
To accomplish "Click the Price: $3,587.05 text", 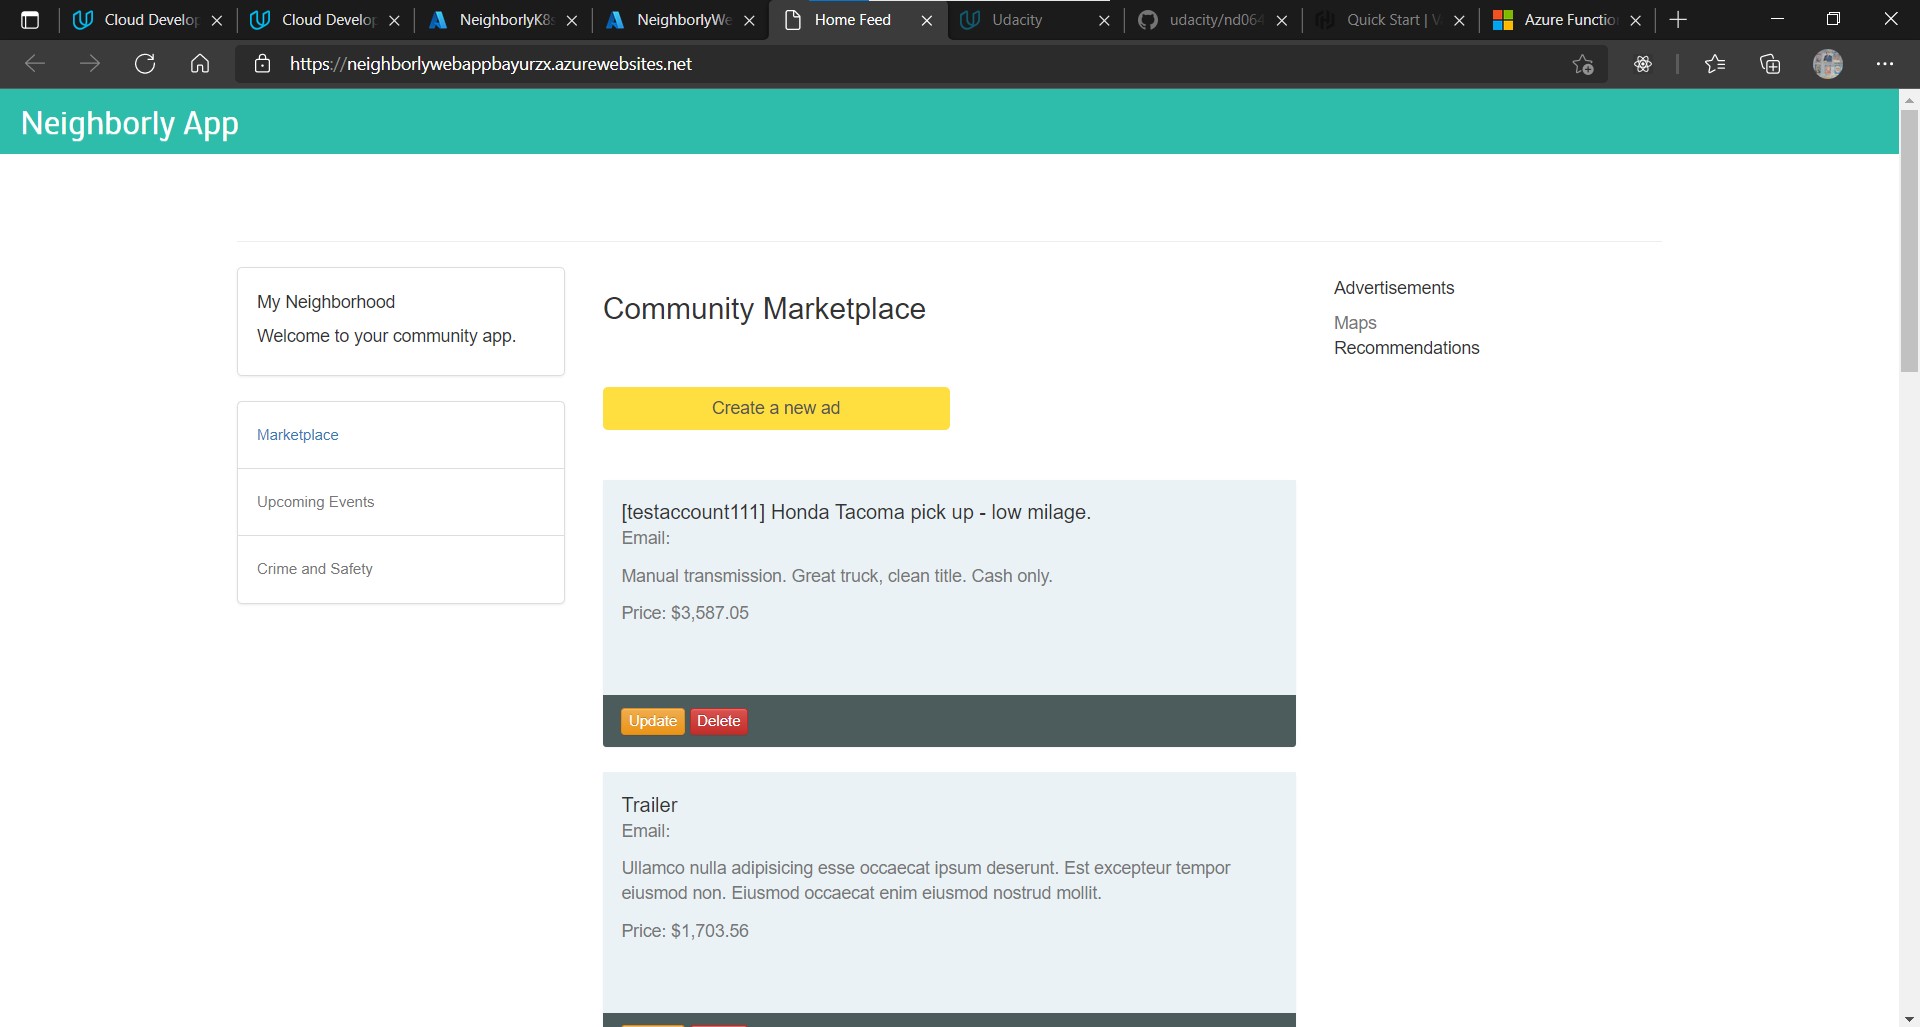I will point(685,613).
